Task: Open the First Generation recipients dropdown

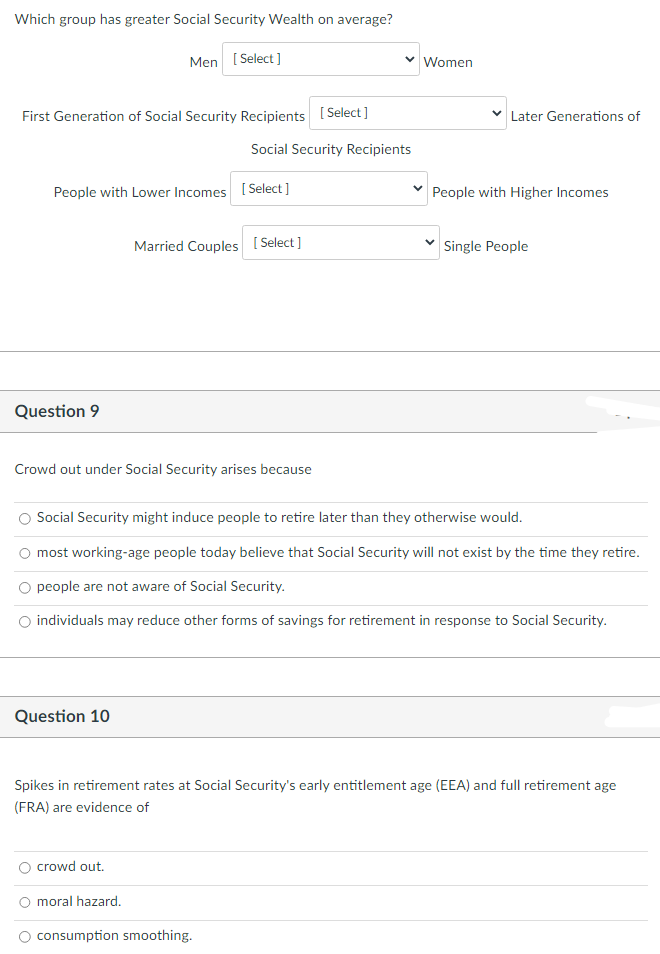Action: click(x=407, y=112)
